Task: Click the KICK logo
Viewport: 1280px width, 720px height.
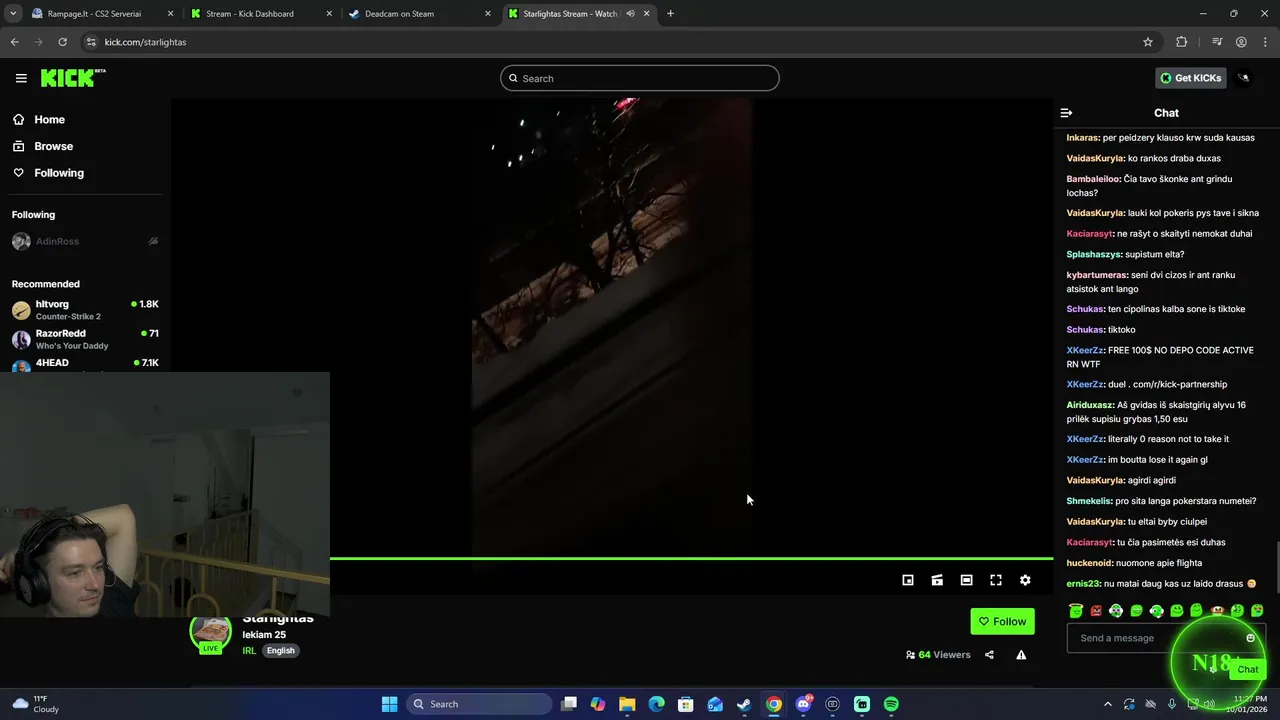Action: [73, 78]
